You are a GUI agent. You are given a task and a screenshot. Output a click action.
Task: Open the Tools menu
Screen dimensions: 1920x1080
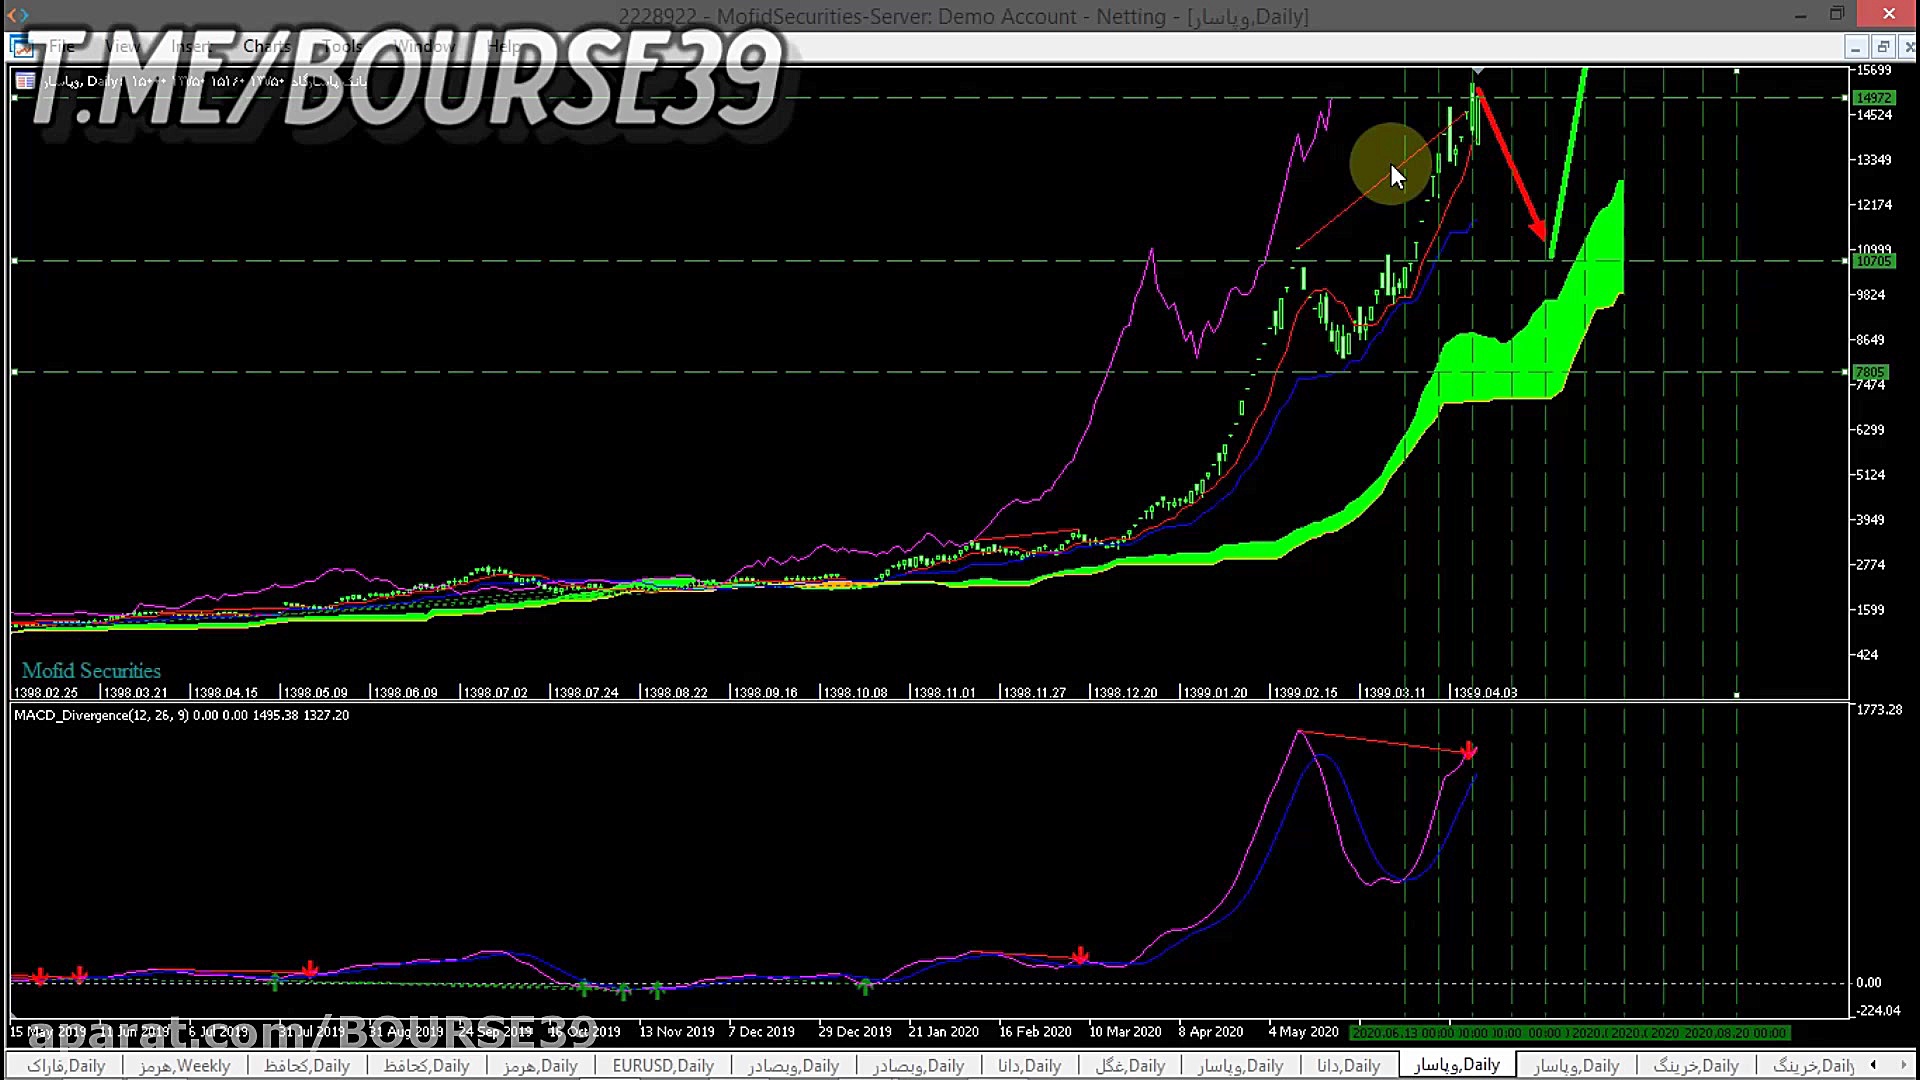click(342, 46)
